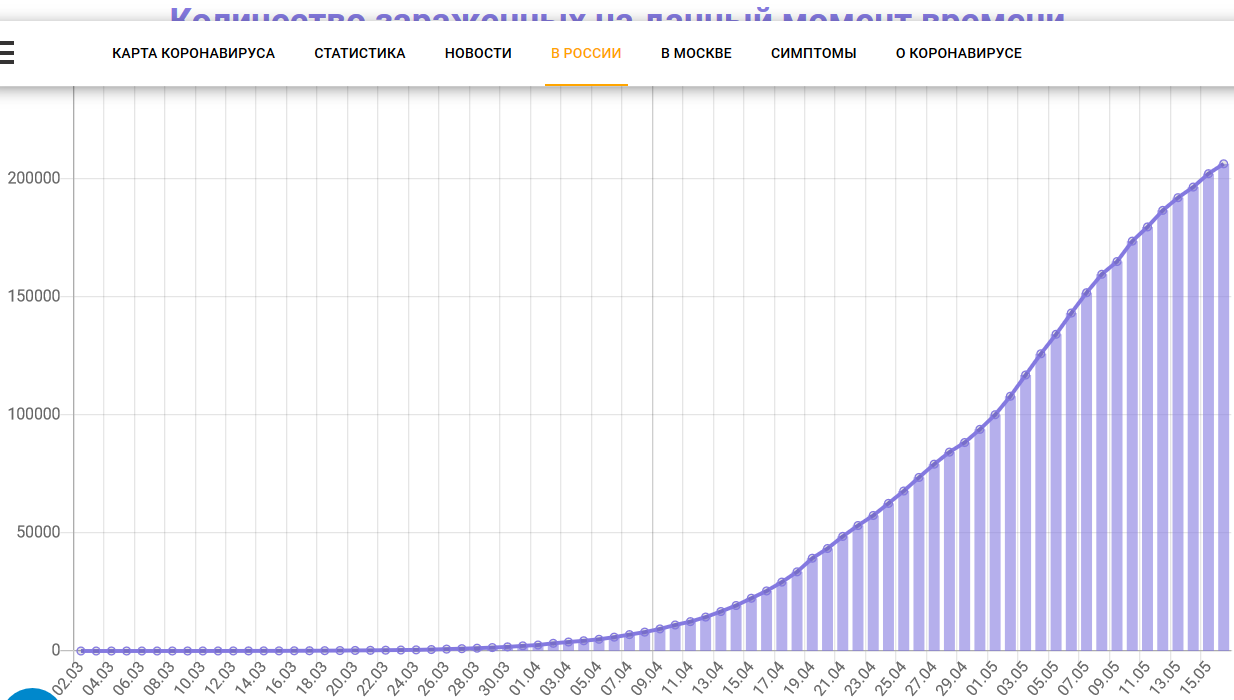
Task: Click the 09.04 date label
Action: [x=646, y=677]
